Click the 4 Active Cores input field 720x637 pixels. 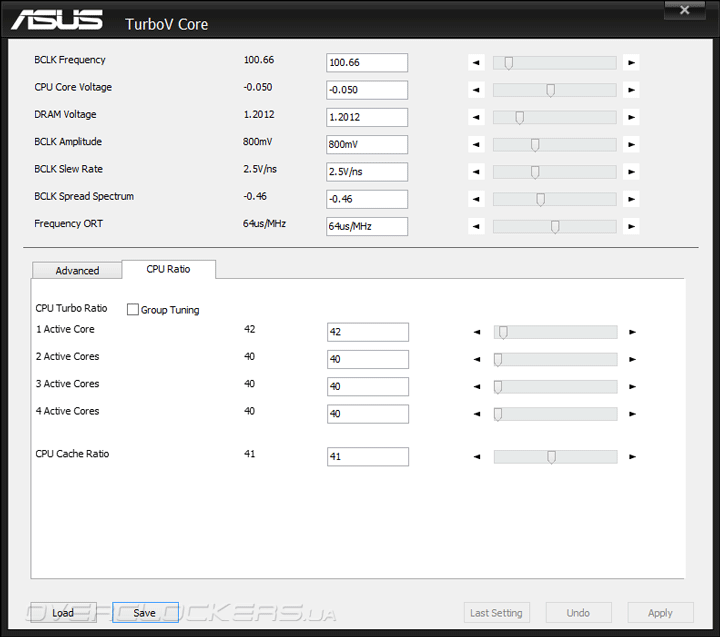pyautogui.click(x=368, y=414)
